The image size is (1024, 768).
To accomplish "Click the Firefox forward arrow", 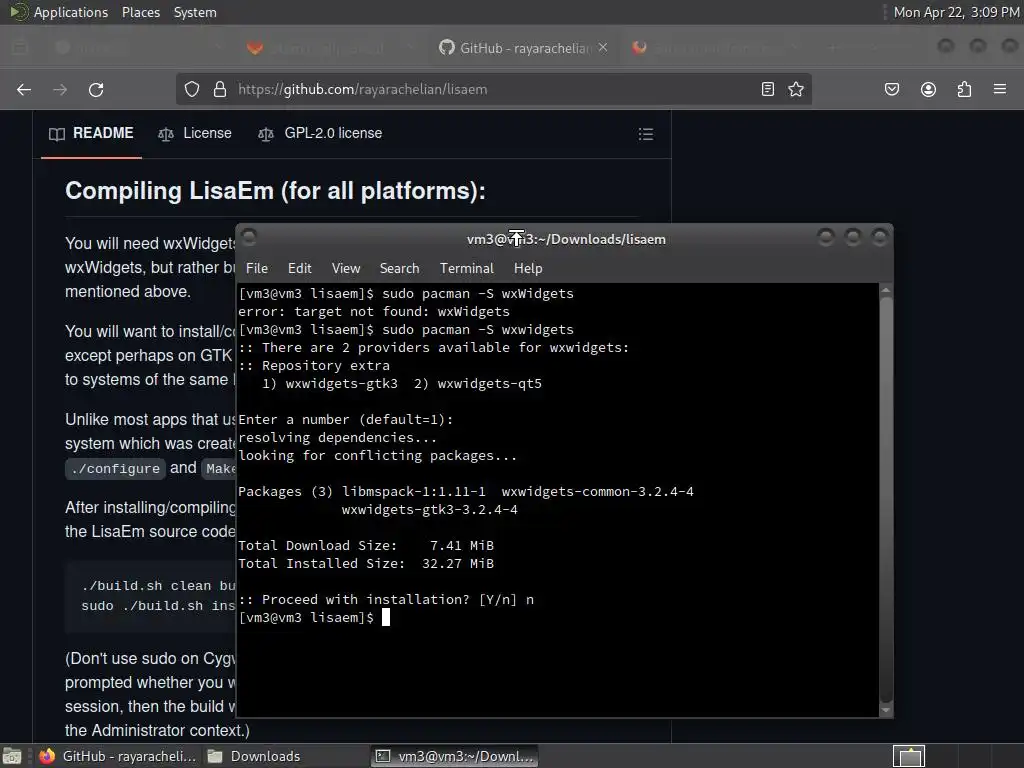I will pos(60,89).
